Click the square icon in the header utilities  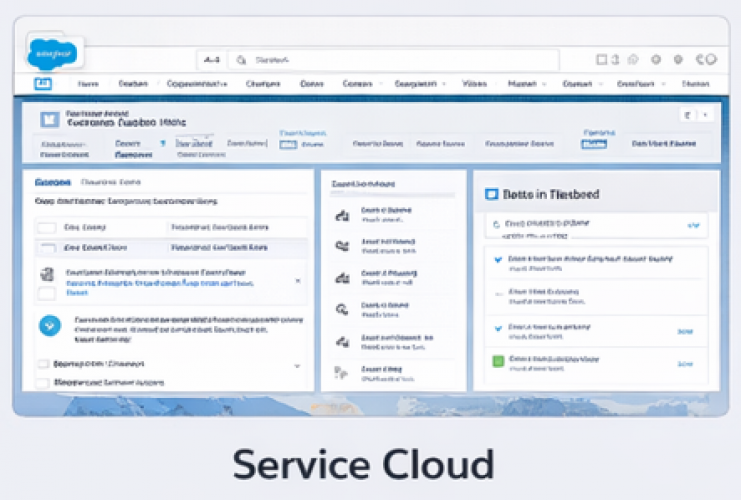(x=602, y=60)
